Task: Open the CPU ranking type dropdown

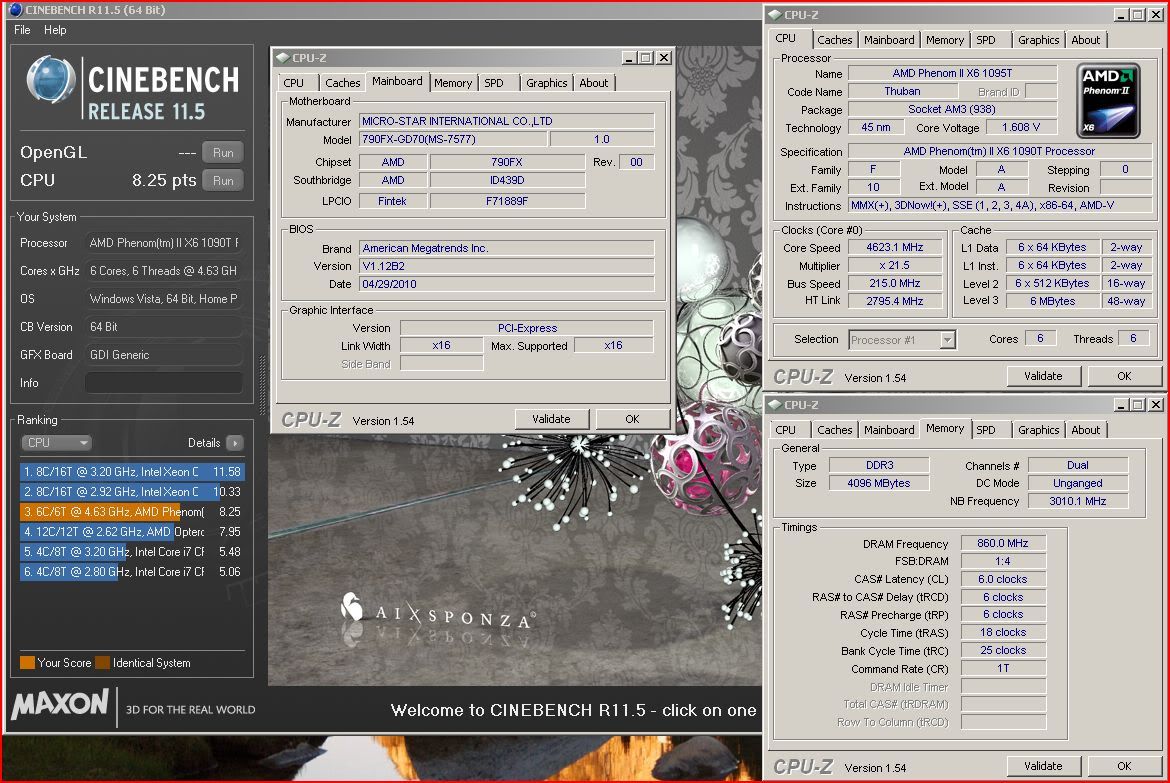Action: (x=56, y=443)
